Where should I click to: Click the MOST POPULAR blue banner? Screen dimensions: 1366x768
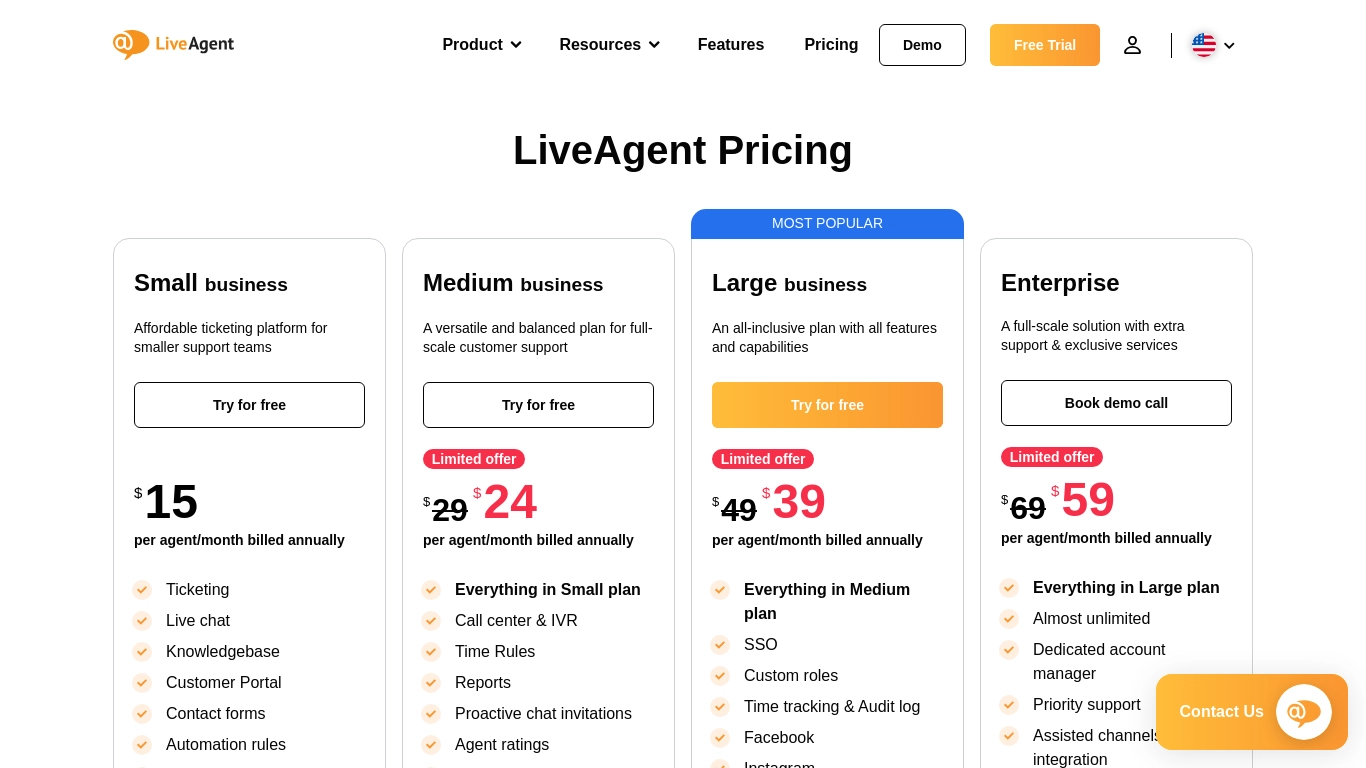(x=827, y=224)
